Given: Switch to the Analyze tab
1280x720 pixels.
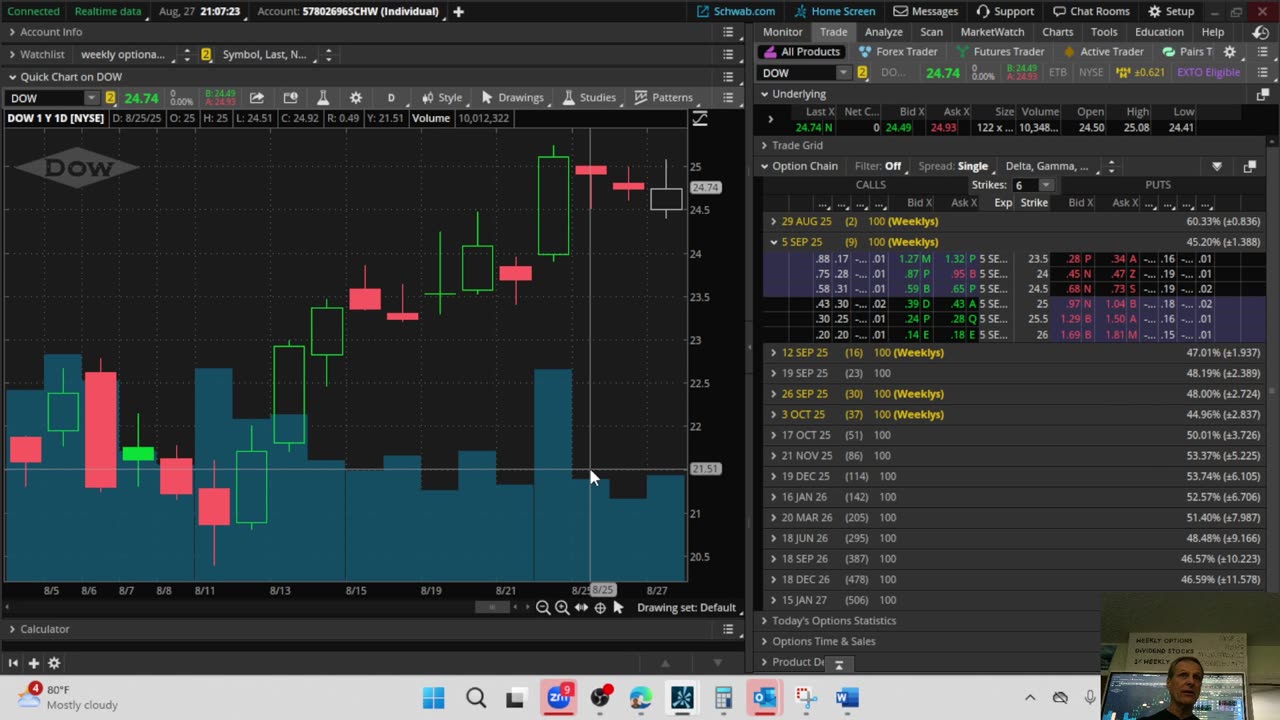Looking at the screenshot, I should (883, 32).
